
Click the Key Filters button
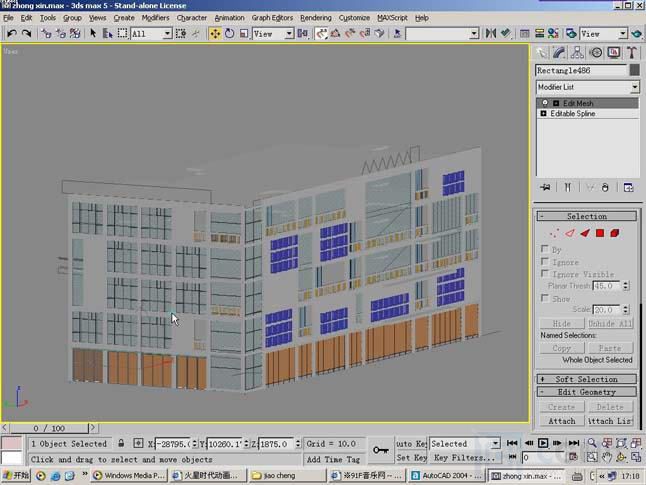tap(464, 457)
